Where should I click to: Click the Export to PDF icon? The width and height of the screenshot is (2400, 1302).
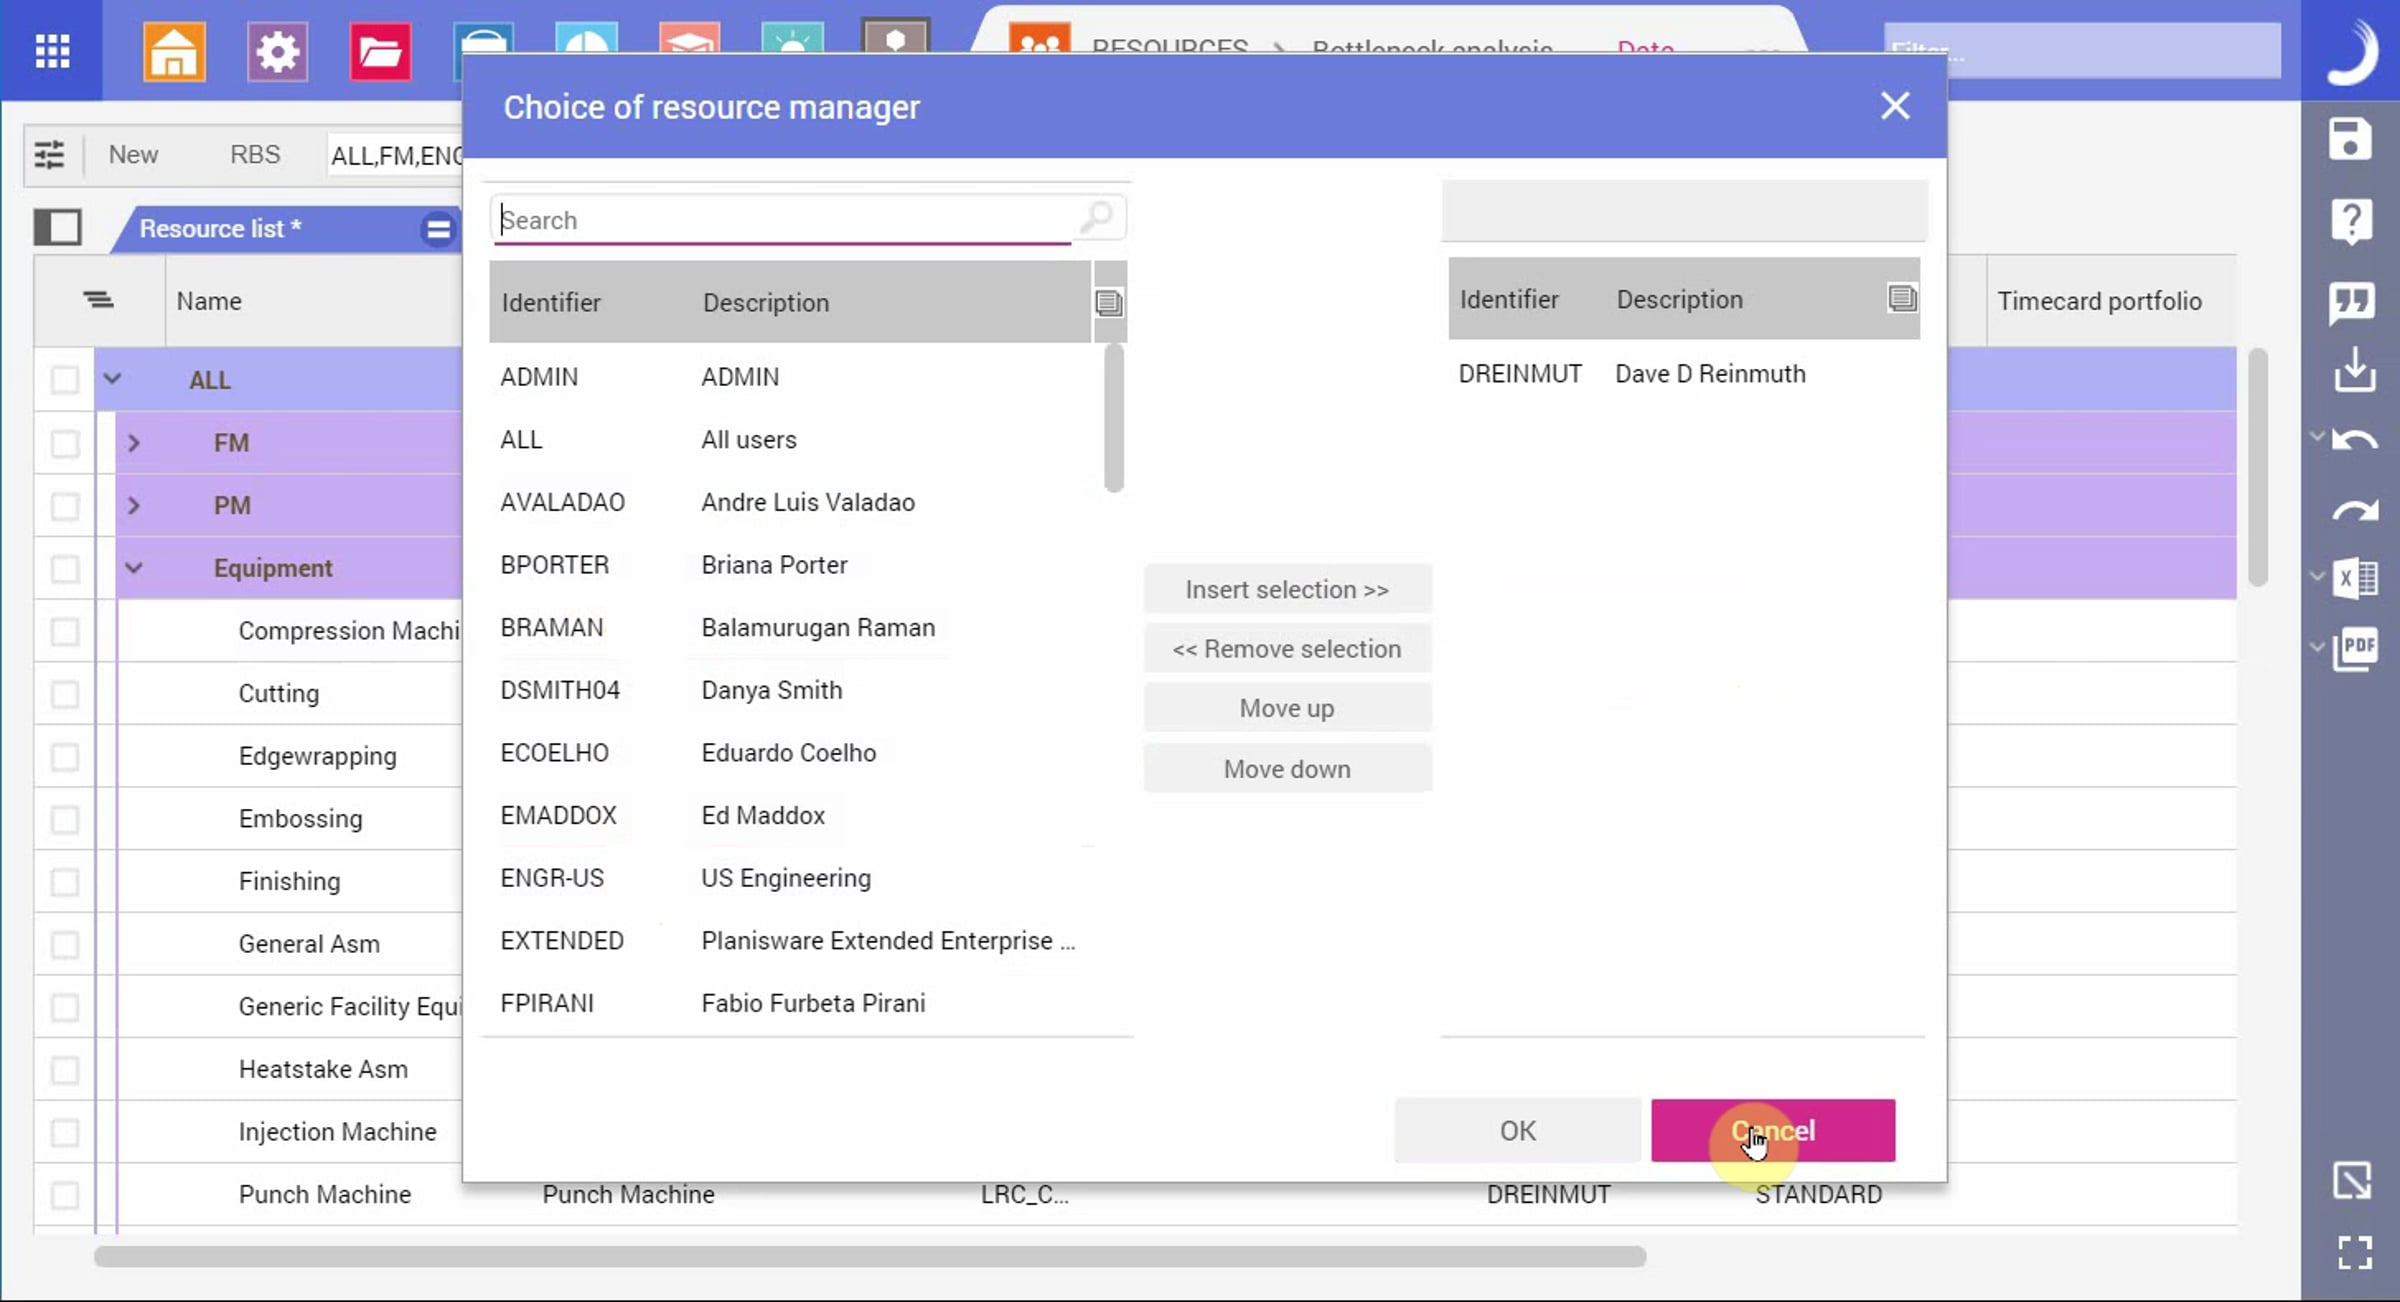pos(2355,648)
